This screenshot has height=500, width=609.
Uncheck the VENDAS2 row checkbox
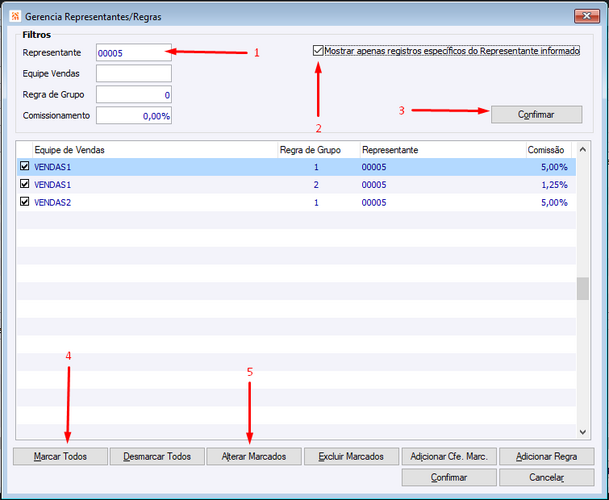(x=24, y=202)
